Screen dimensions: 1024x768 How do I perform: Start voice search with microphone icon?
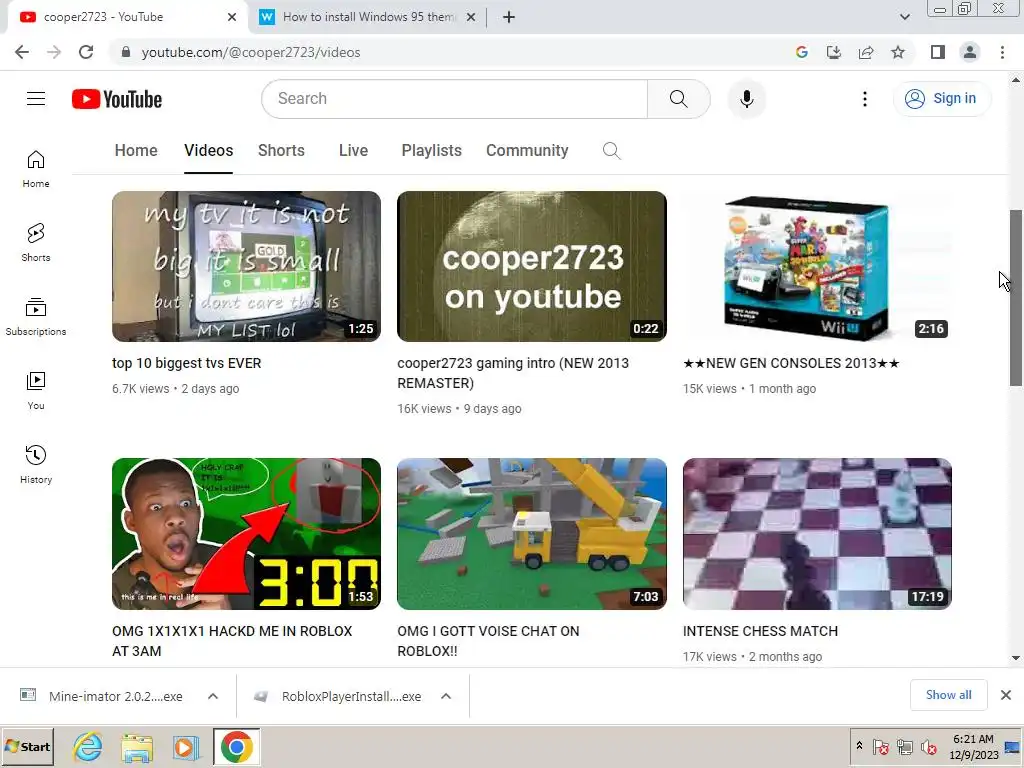pos(746,99)
